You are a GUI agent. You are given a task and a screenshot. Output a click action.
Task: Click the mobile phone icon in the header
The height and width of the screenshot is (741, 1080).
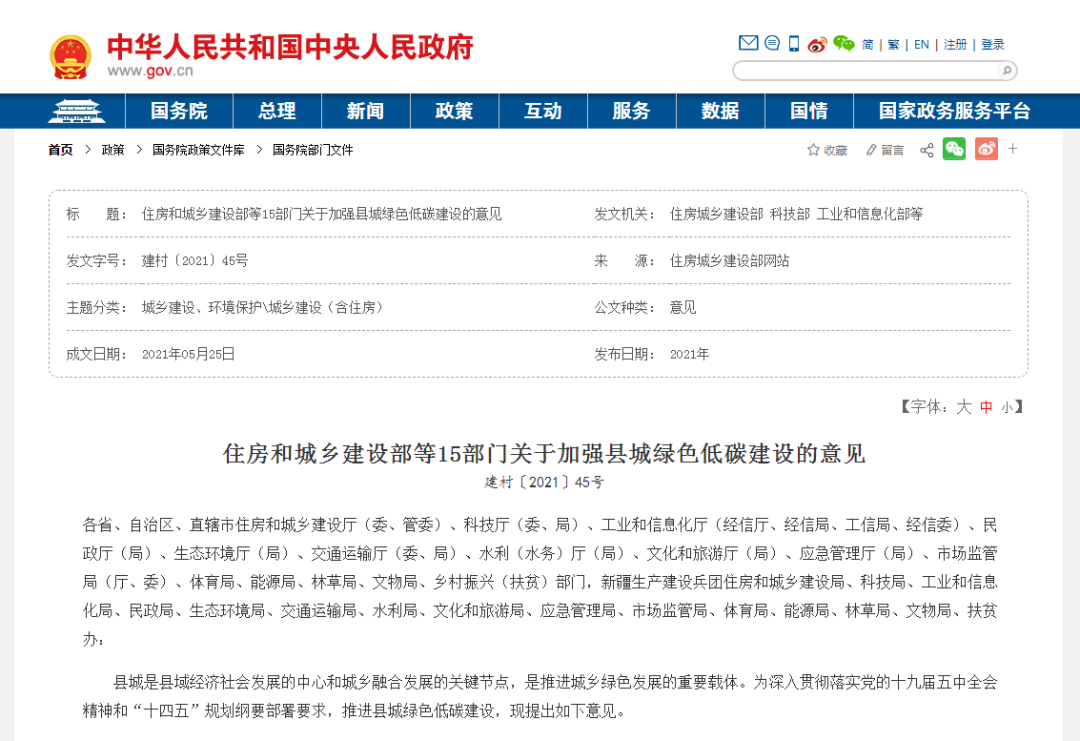pos(793,42)
